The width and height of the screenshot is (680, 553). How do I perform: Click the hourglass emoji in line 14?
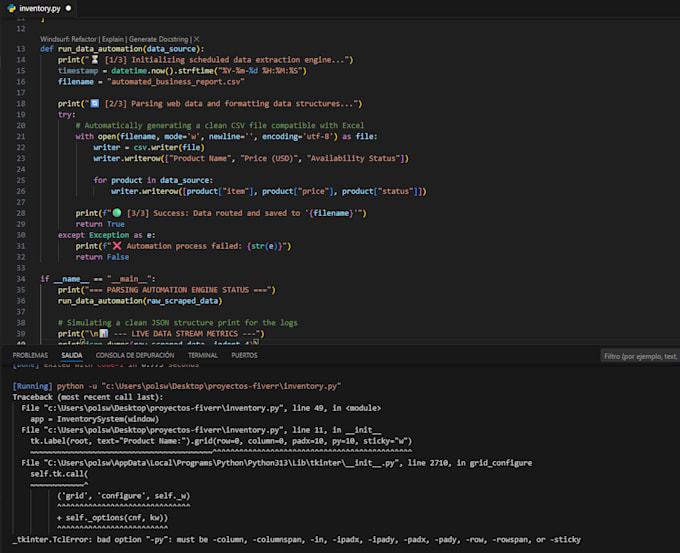pos(95,59)
